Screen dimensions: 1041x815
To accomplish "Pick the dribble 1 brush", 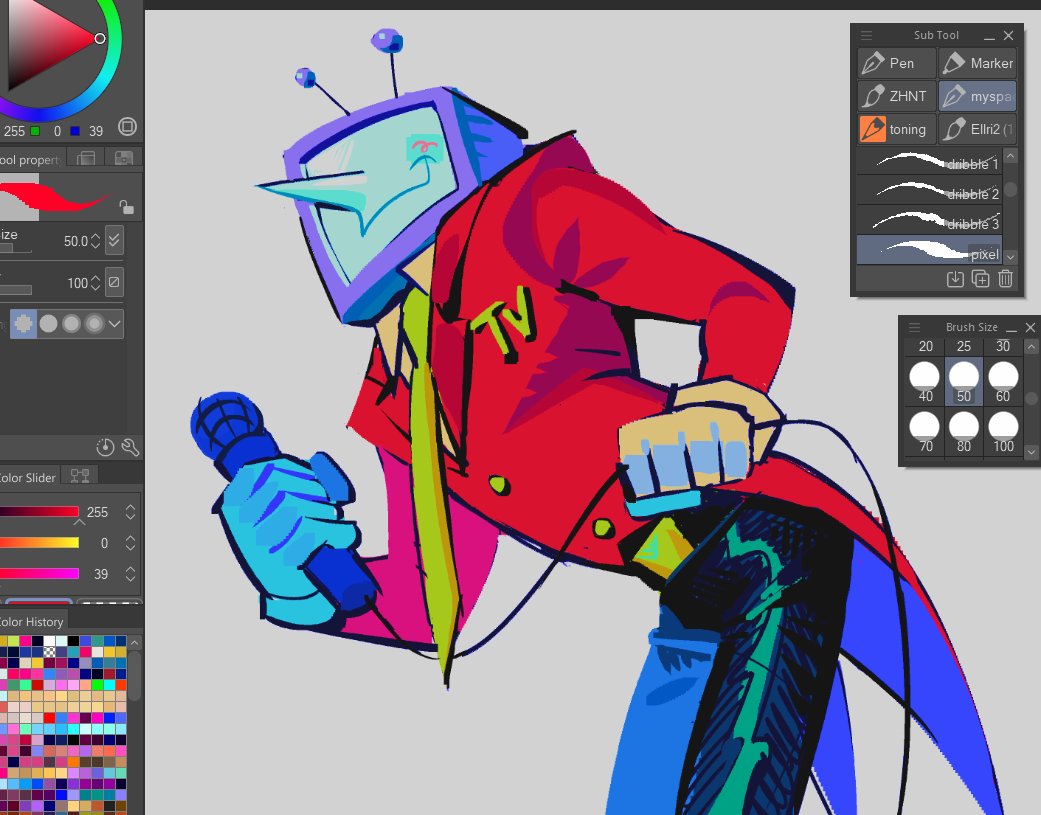I will point(929,162).
